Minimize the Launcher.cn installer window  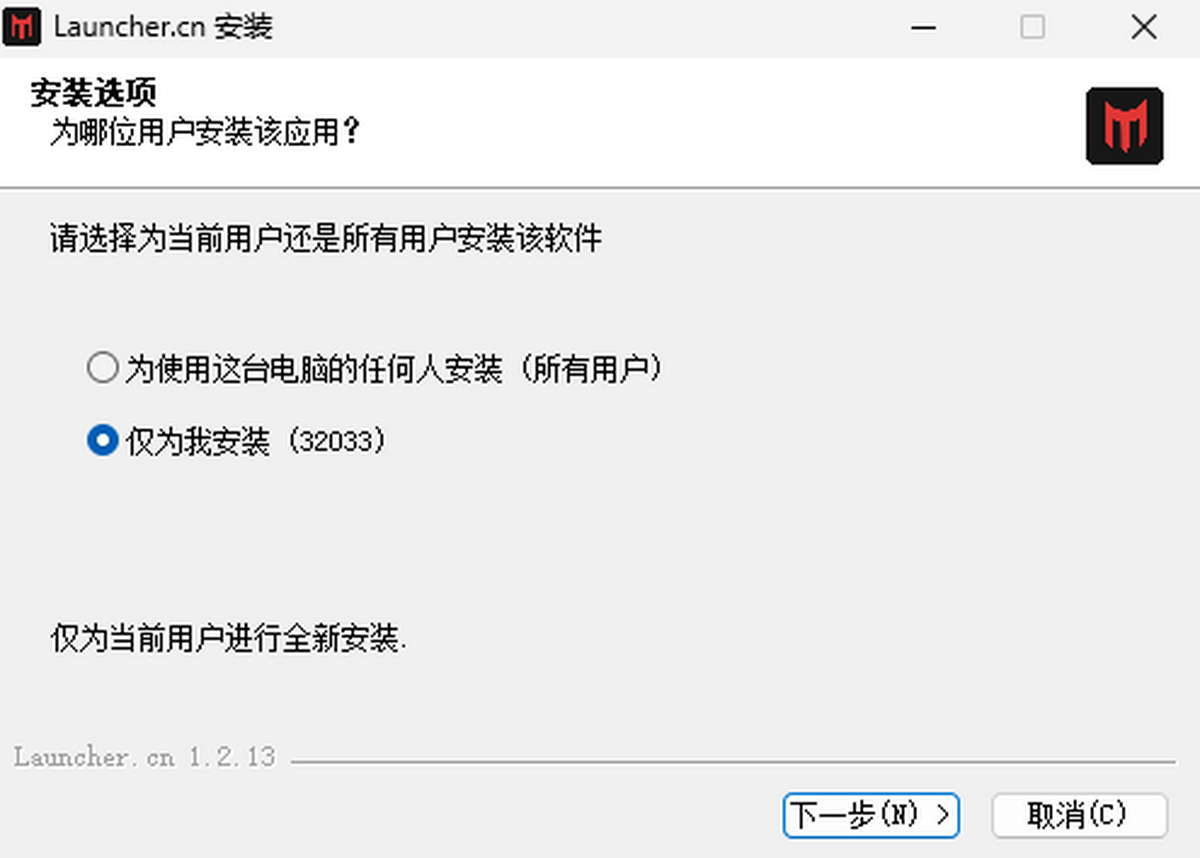tap(923, 27)
